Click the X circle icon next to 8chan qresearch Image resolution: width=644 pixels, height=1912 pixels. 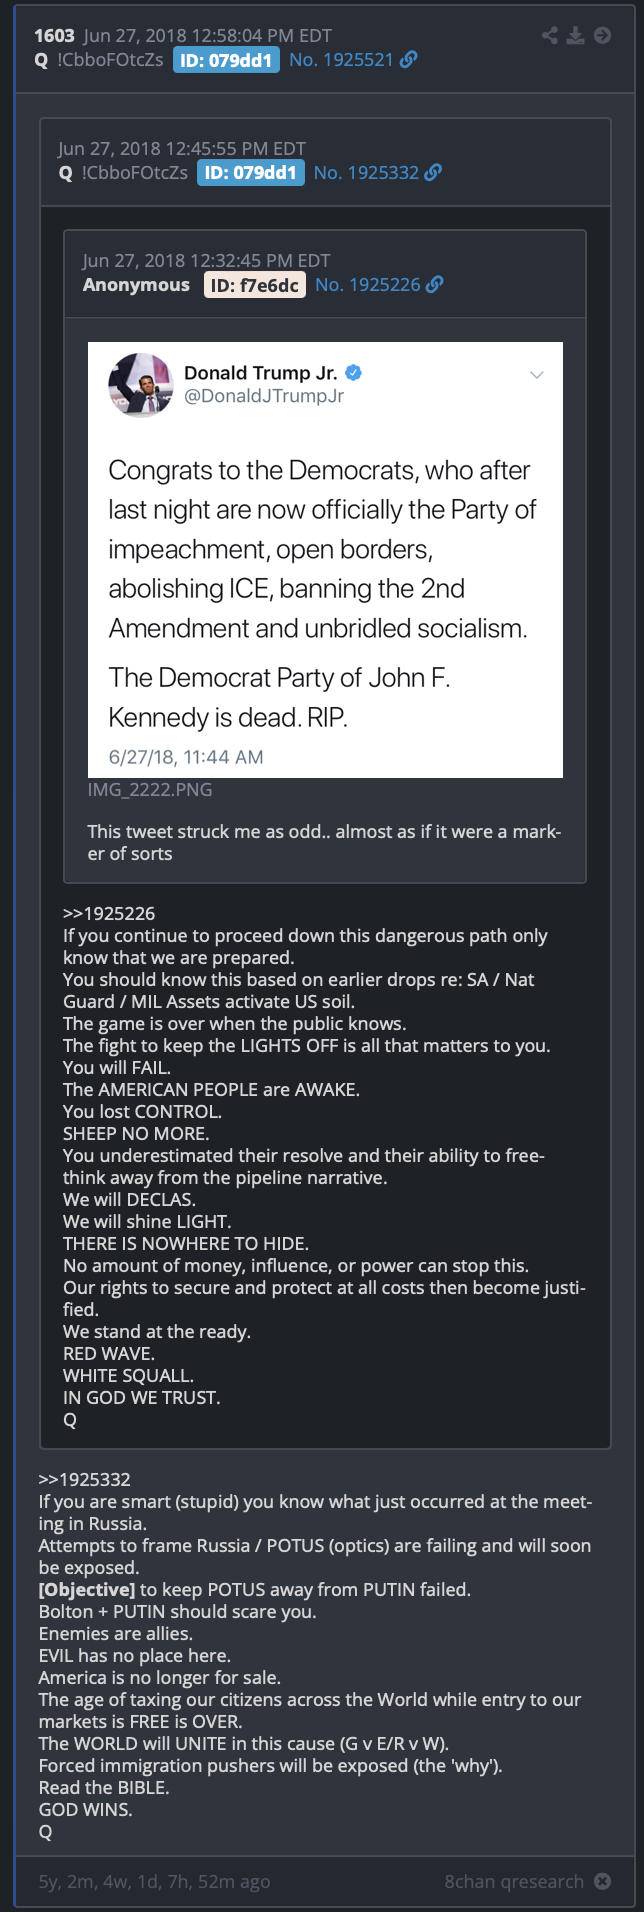(x=602, y=1881)
